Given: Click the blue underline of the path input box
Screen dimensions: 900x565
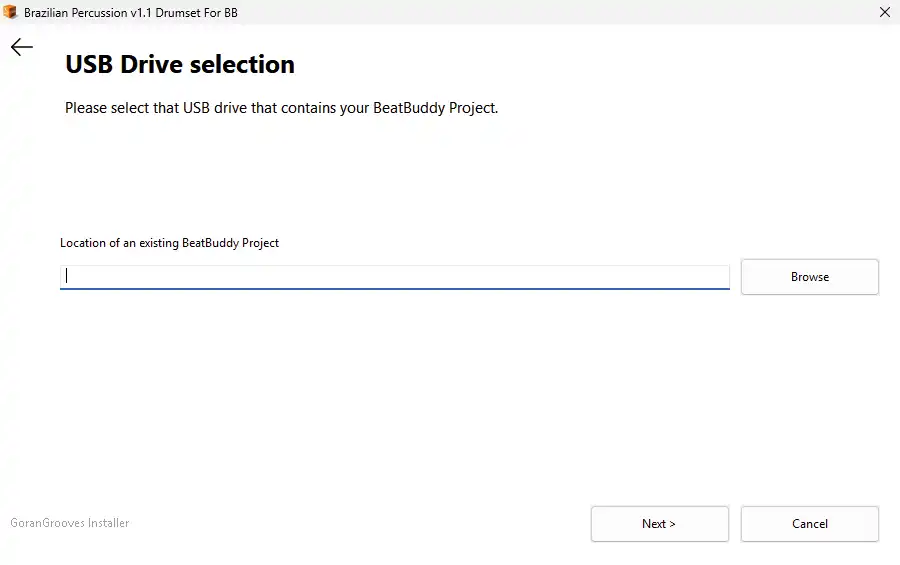Looking at the screenshot, I should click(395, 289).
